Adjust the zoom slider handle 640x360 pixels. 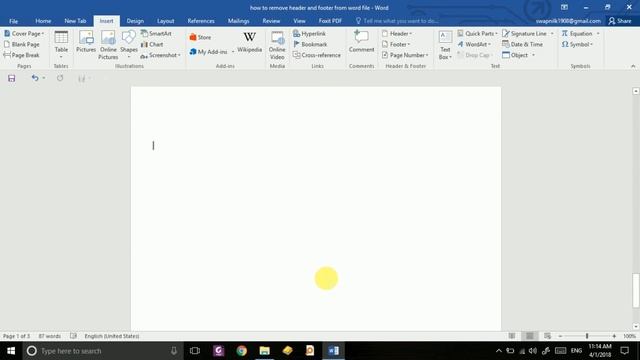(x=587, y=336)
